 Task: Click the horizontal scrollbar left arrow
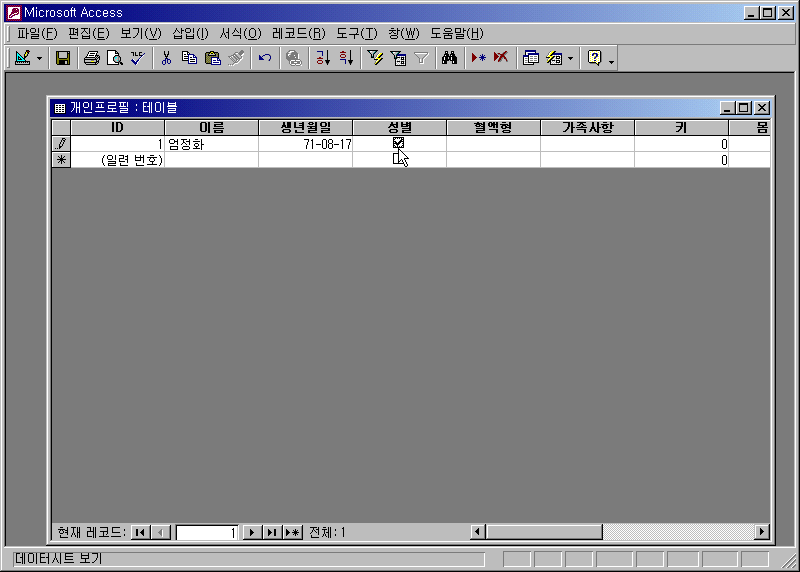click(477, 532)
